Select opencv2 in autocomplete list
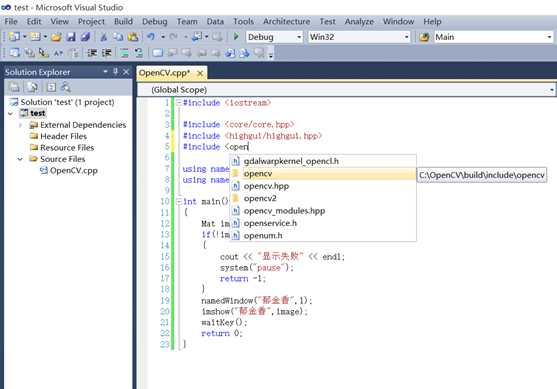The height and width of the screenshot is (389, 557). click(x=323, y=198)
